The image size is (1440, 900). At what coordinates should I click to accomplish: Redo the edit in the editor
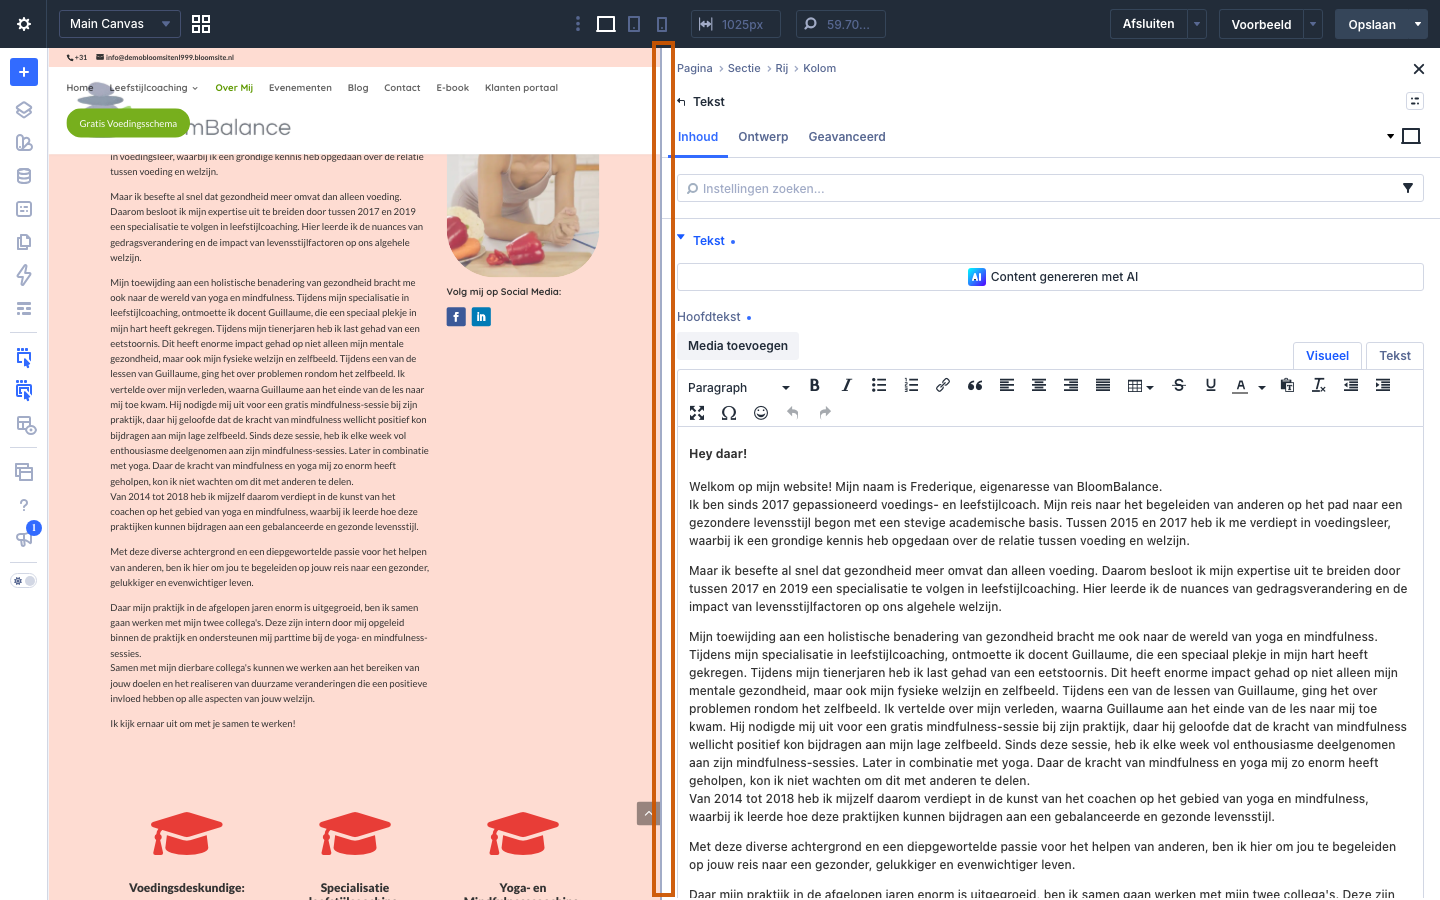pos(825,413)
